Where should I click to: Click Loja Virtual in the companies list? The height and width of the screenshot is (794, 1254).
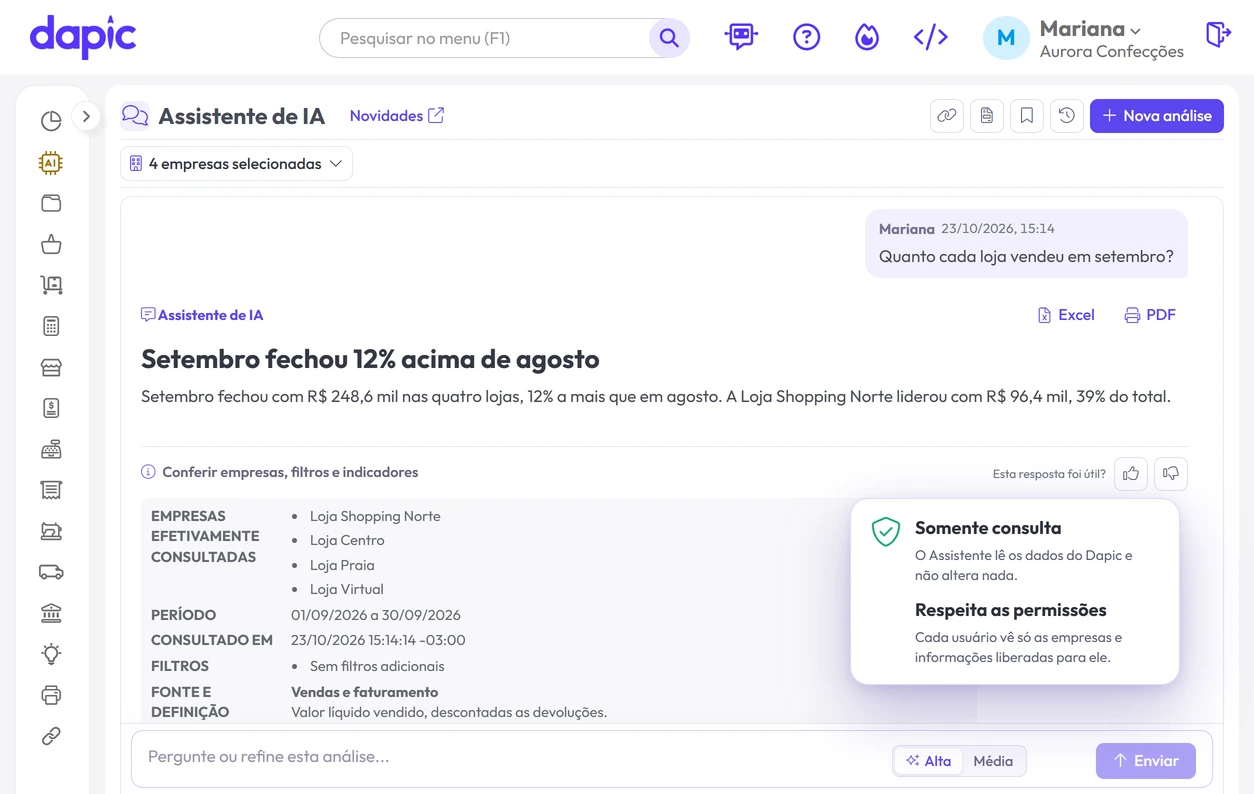pyautogui.click(x=347, y=589)
